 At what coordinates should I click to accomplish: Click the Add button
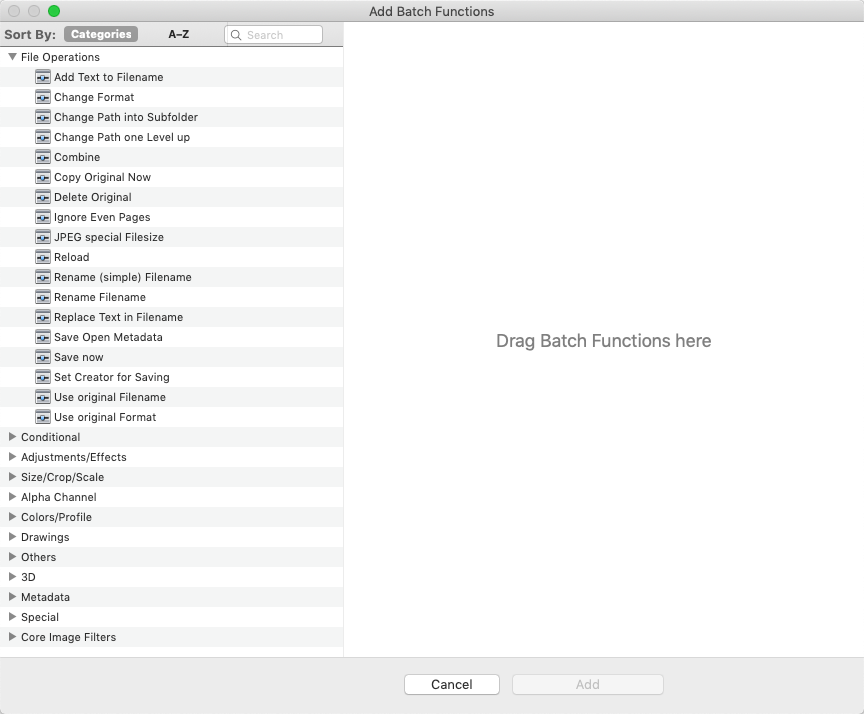click(588, 684)
